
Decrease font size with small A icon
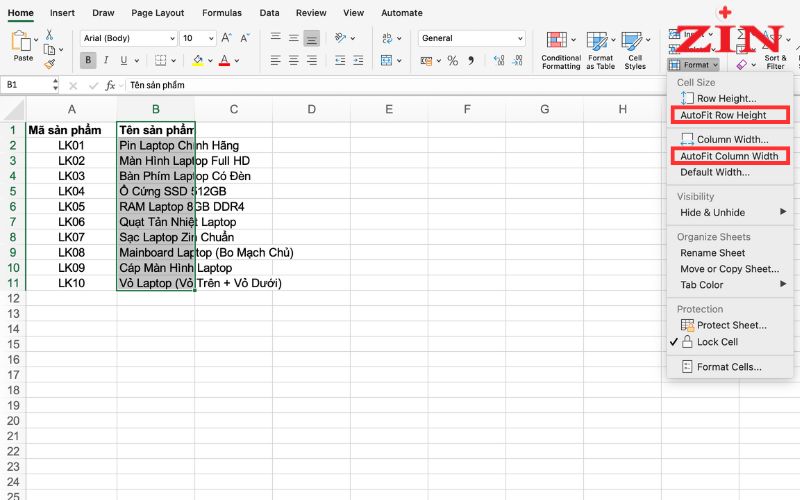[245, 38]
